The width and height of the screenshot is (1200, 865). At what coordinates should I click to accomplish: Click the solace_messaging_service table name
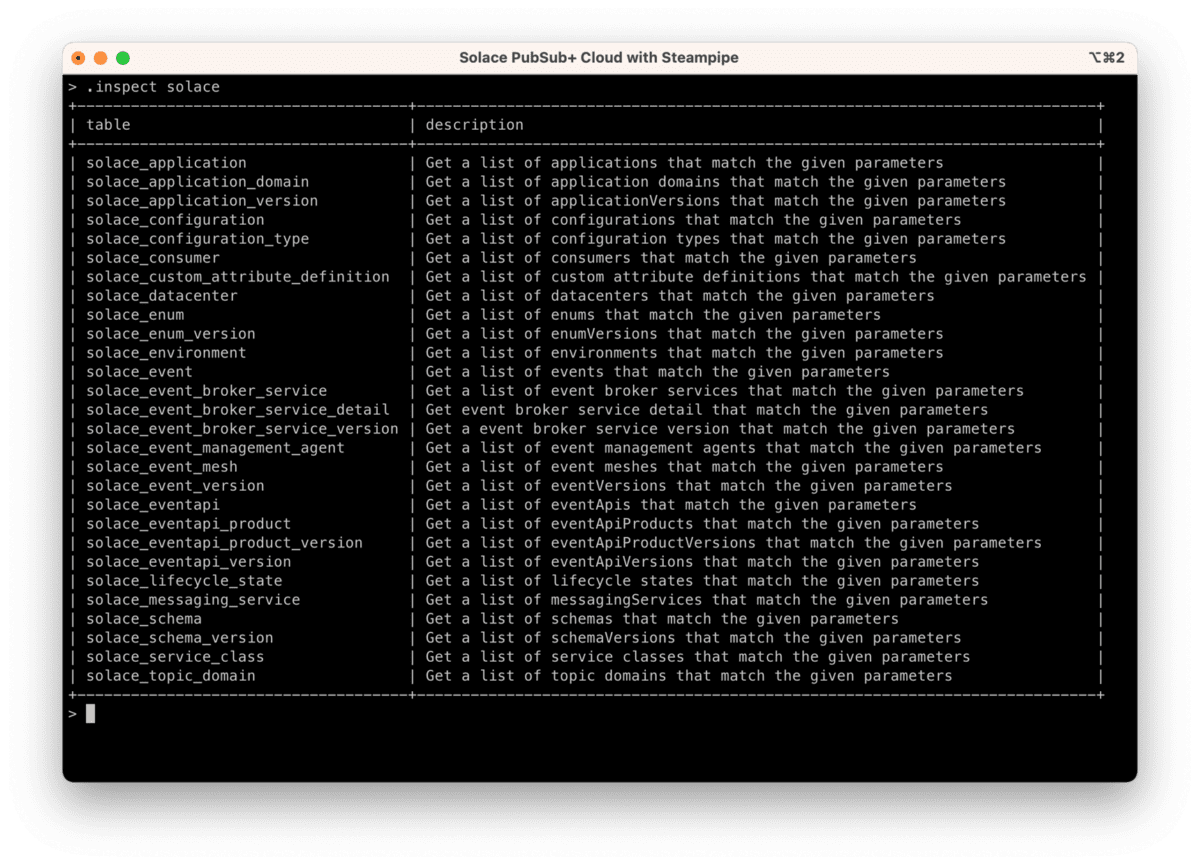tap(192, 599)
